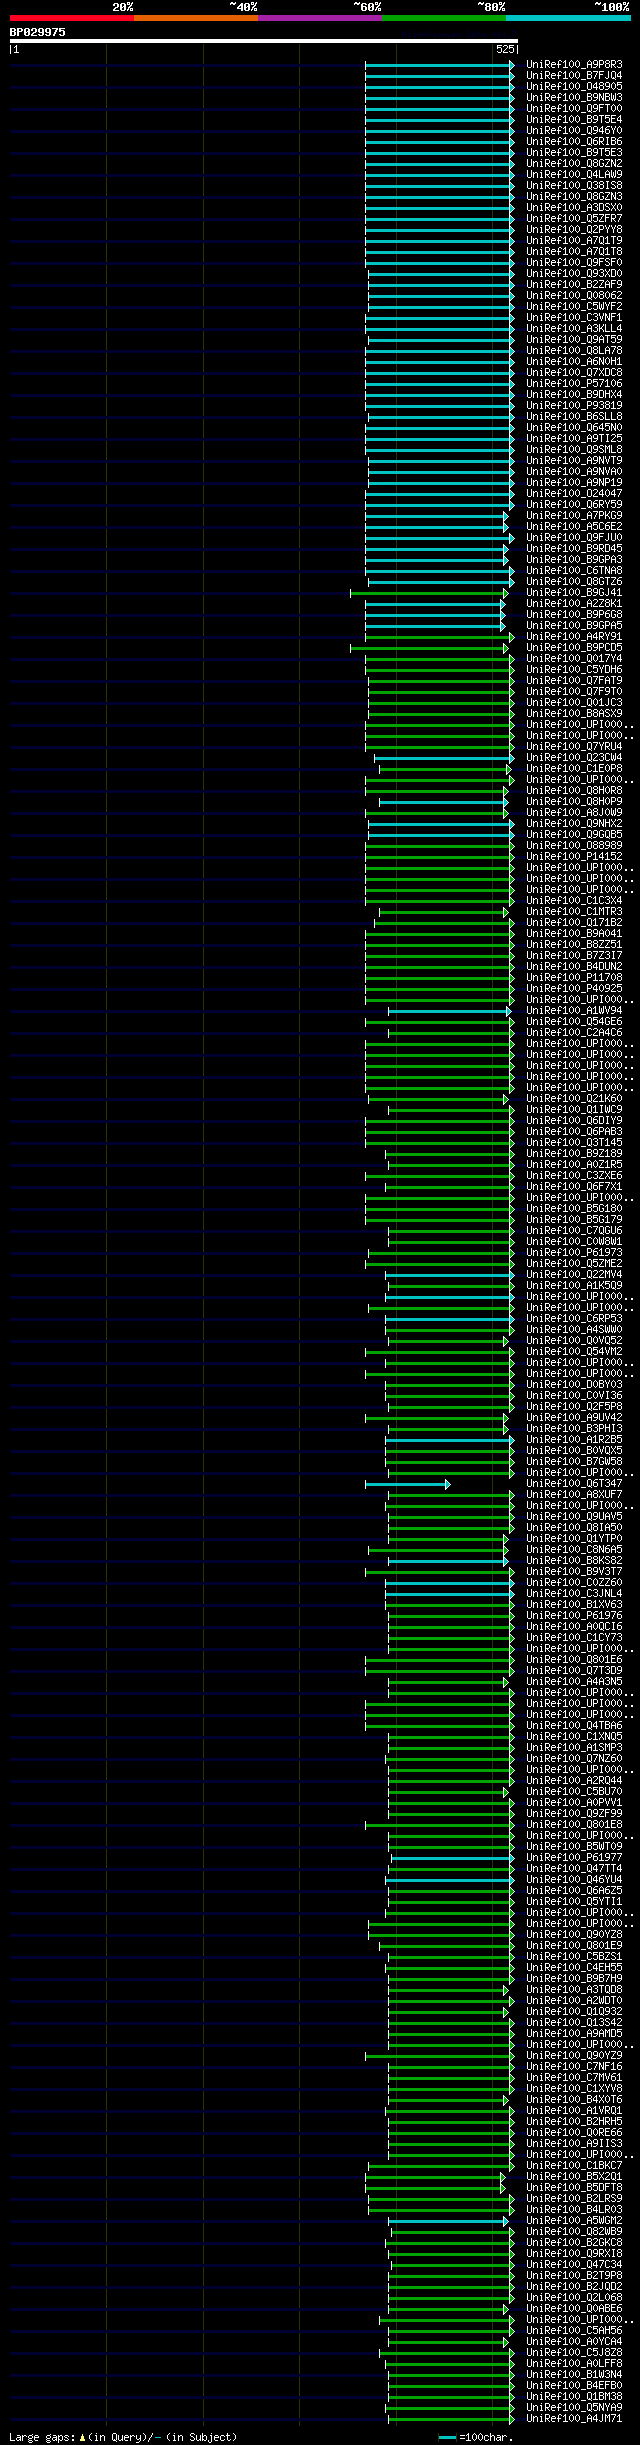Image resolution: width=640 pixels, height=2445 pixels.
Task: Click the UniRef100_P61973 label
Action: tap(574, 1253)
